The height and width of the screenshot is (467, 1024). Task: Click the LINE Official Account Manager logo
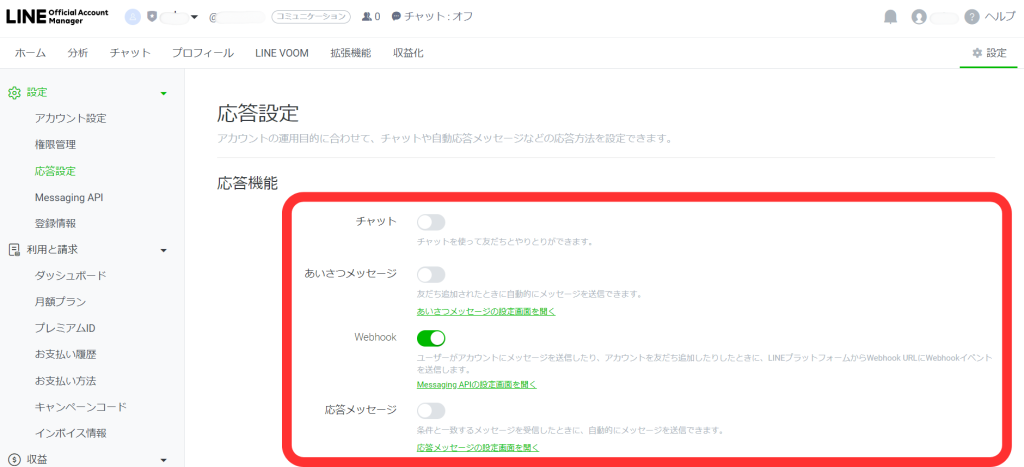pyautogui.click(x=58, y=16)
